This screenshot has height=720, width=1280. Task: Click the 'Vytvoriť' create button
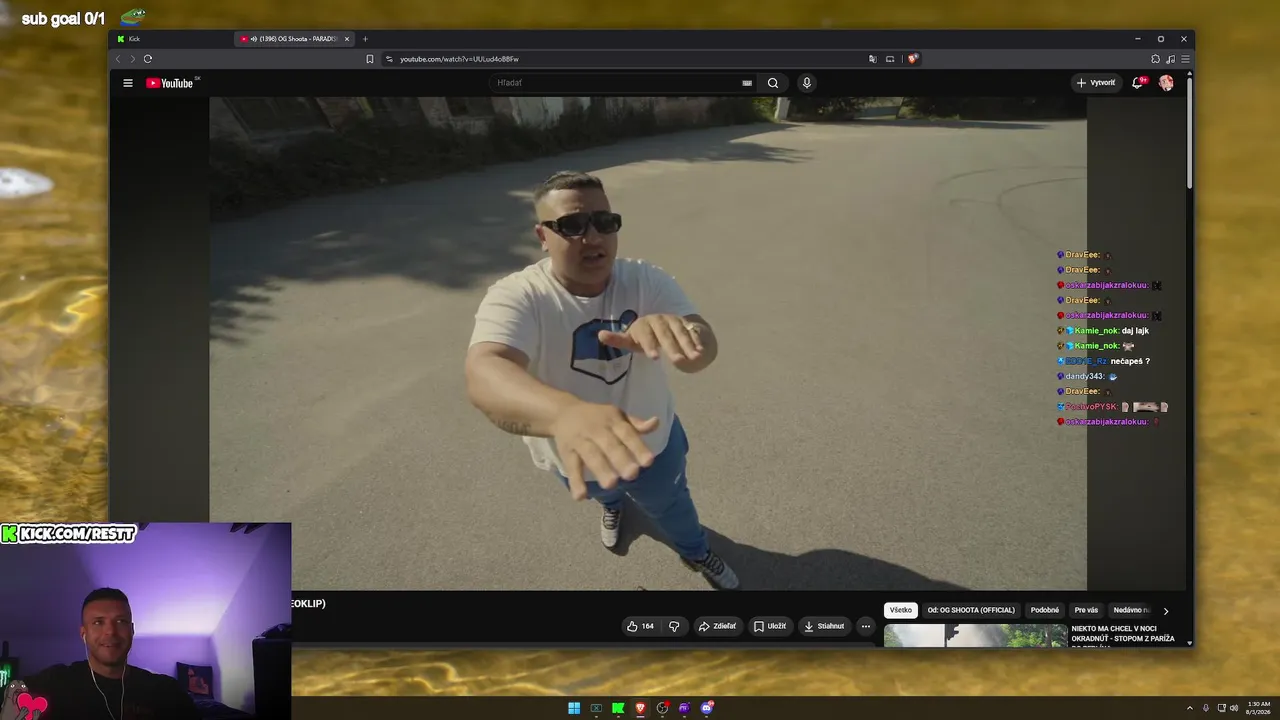tap(1096, 83)
